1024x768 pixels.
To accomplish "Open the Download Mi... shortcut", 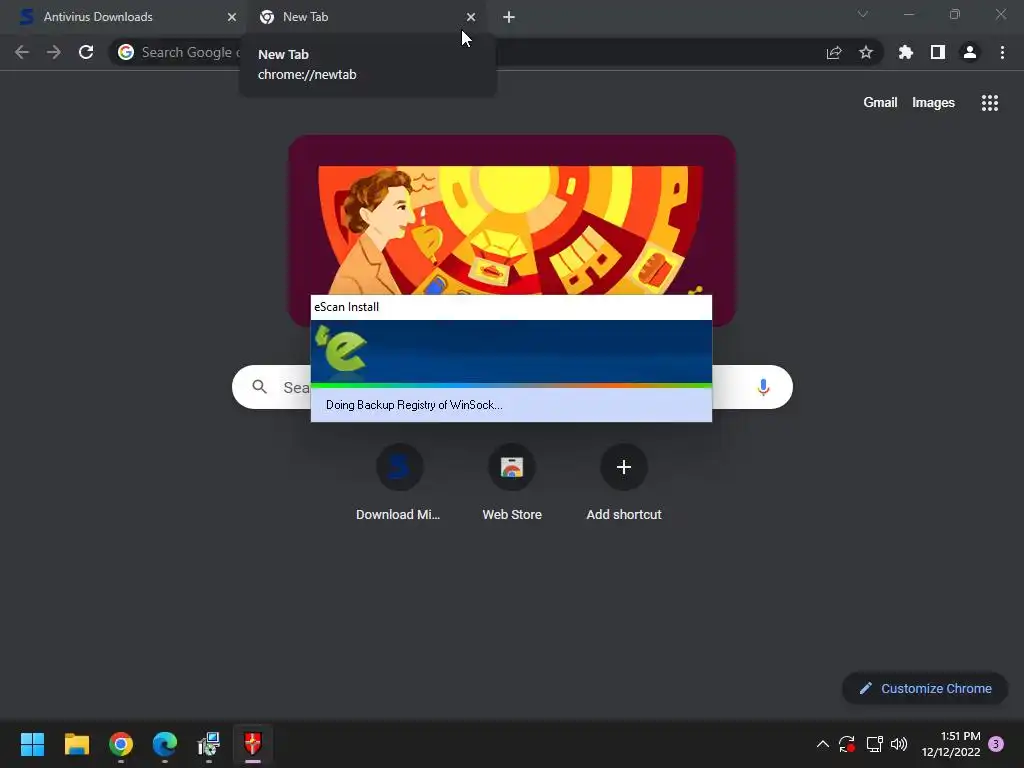I will [x=398, y=482].
